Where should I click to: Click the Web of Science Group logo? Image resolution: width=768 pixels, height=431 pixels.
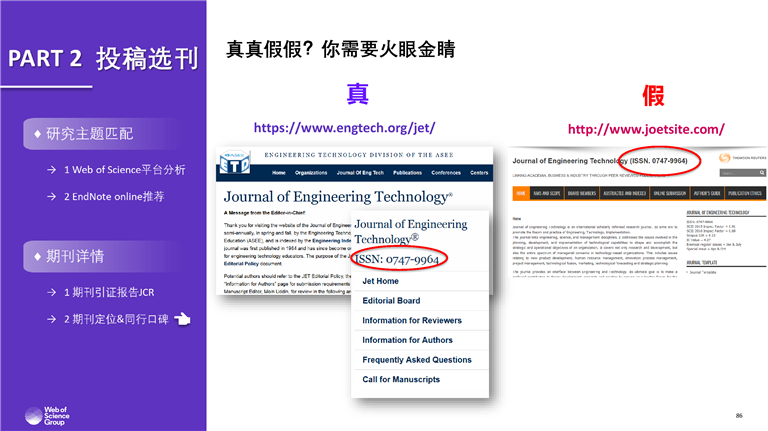pos(48,416)
